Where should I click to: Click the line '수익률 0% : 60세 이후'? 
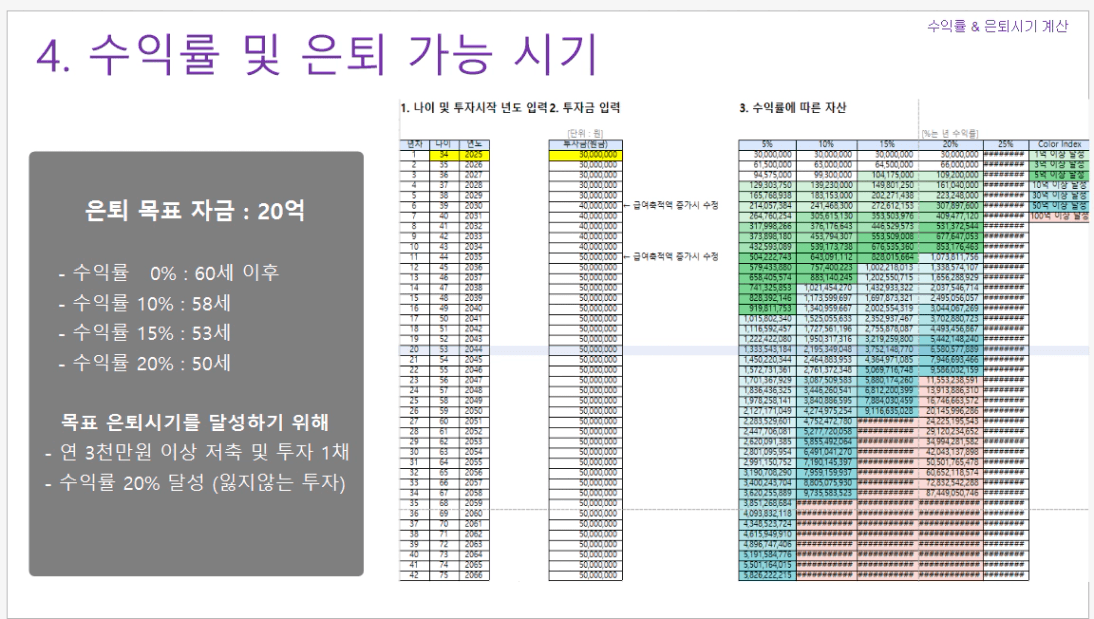click(x=169, y=272)
